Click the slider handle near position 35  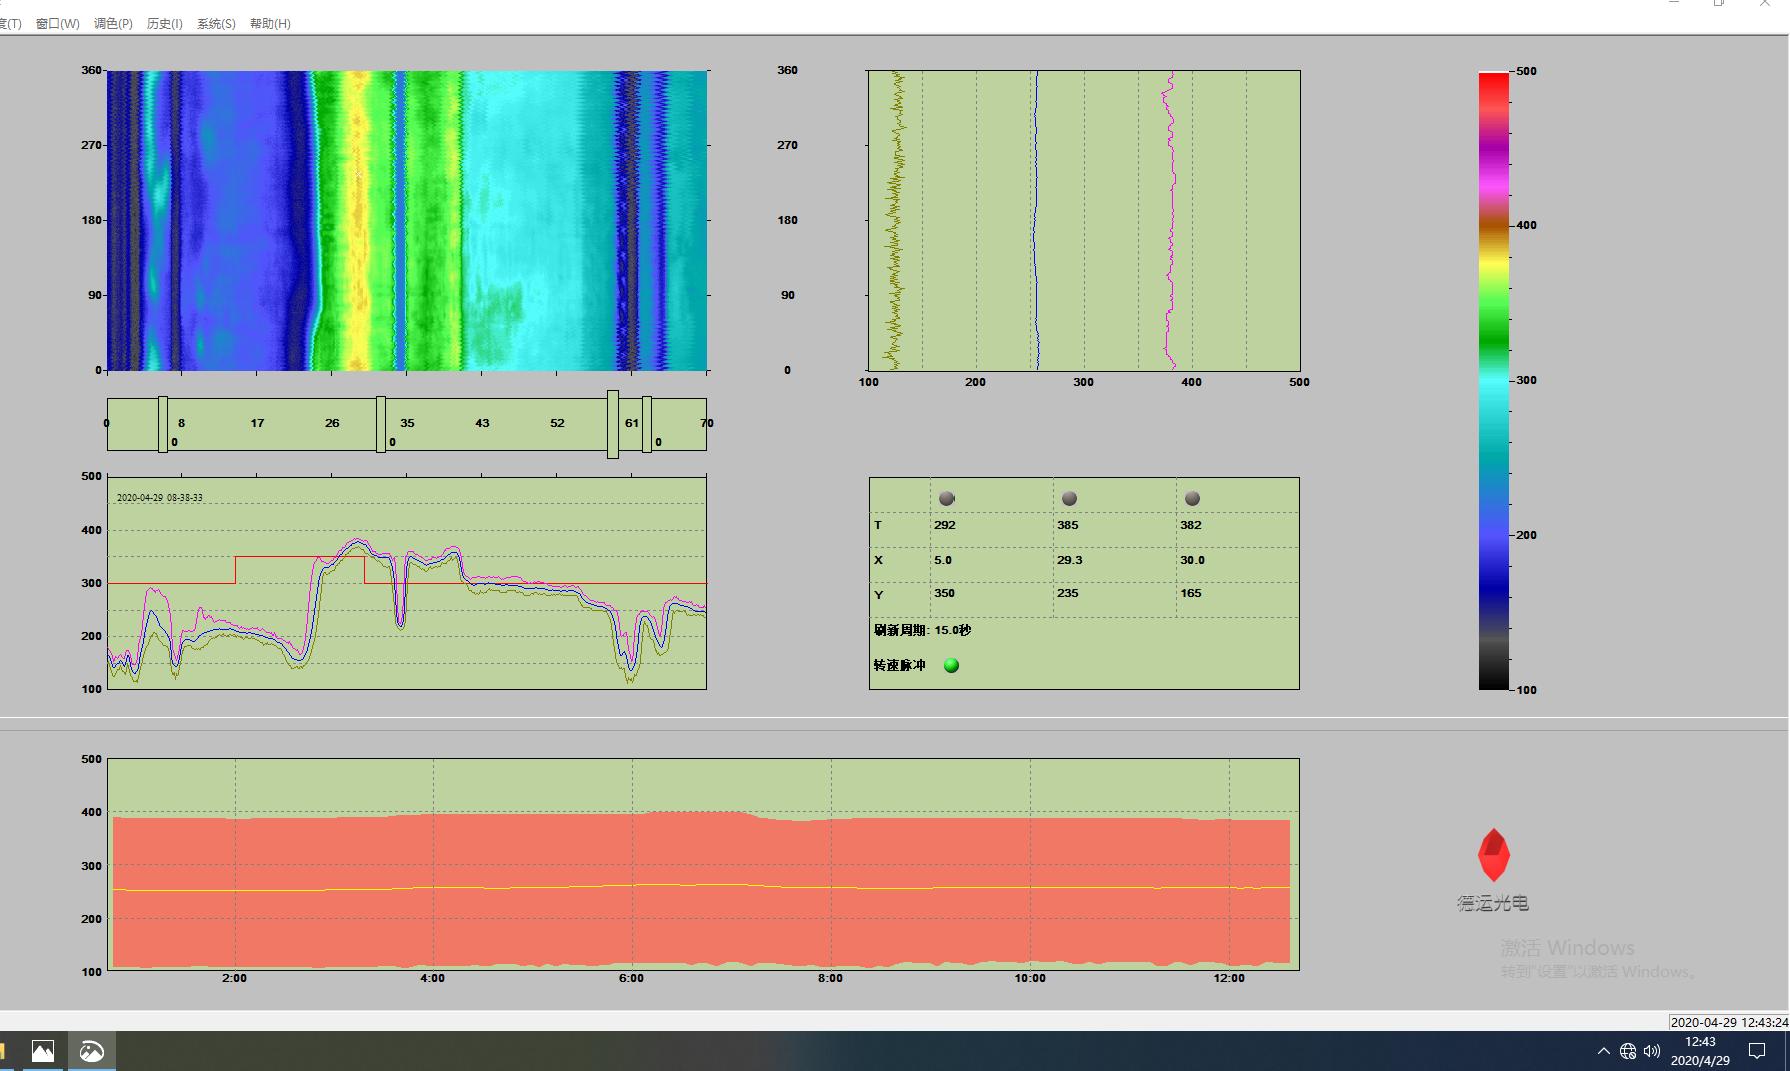coord(381,424)
